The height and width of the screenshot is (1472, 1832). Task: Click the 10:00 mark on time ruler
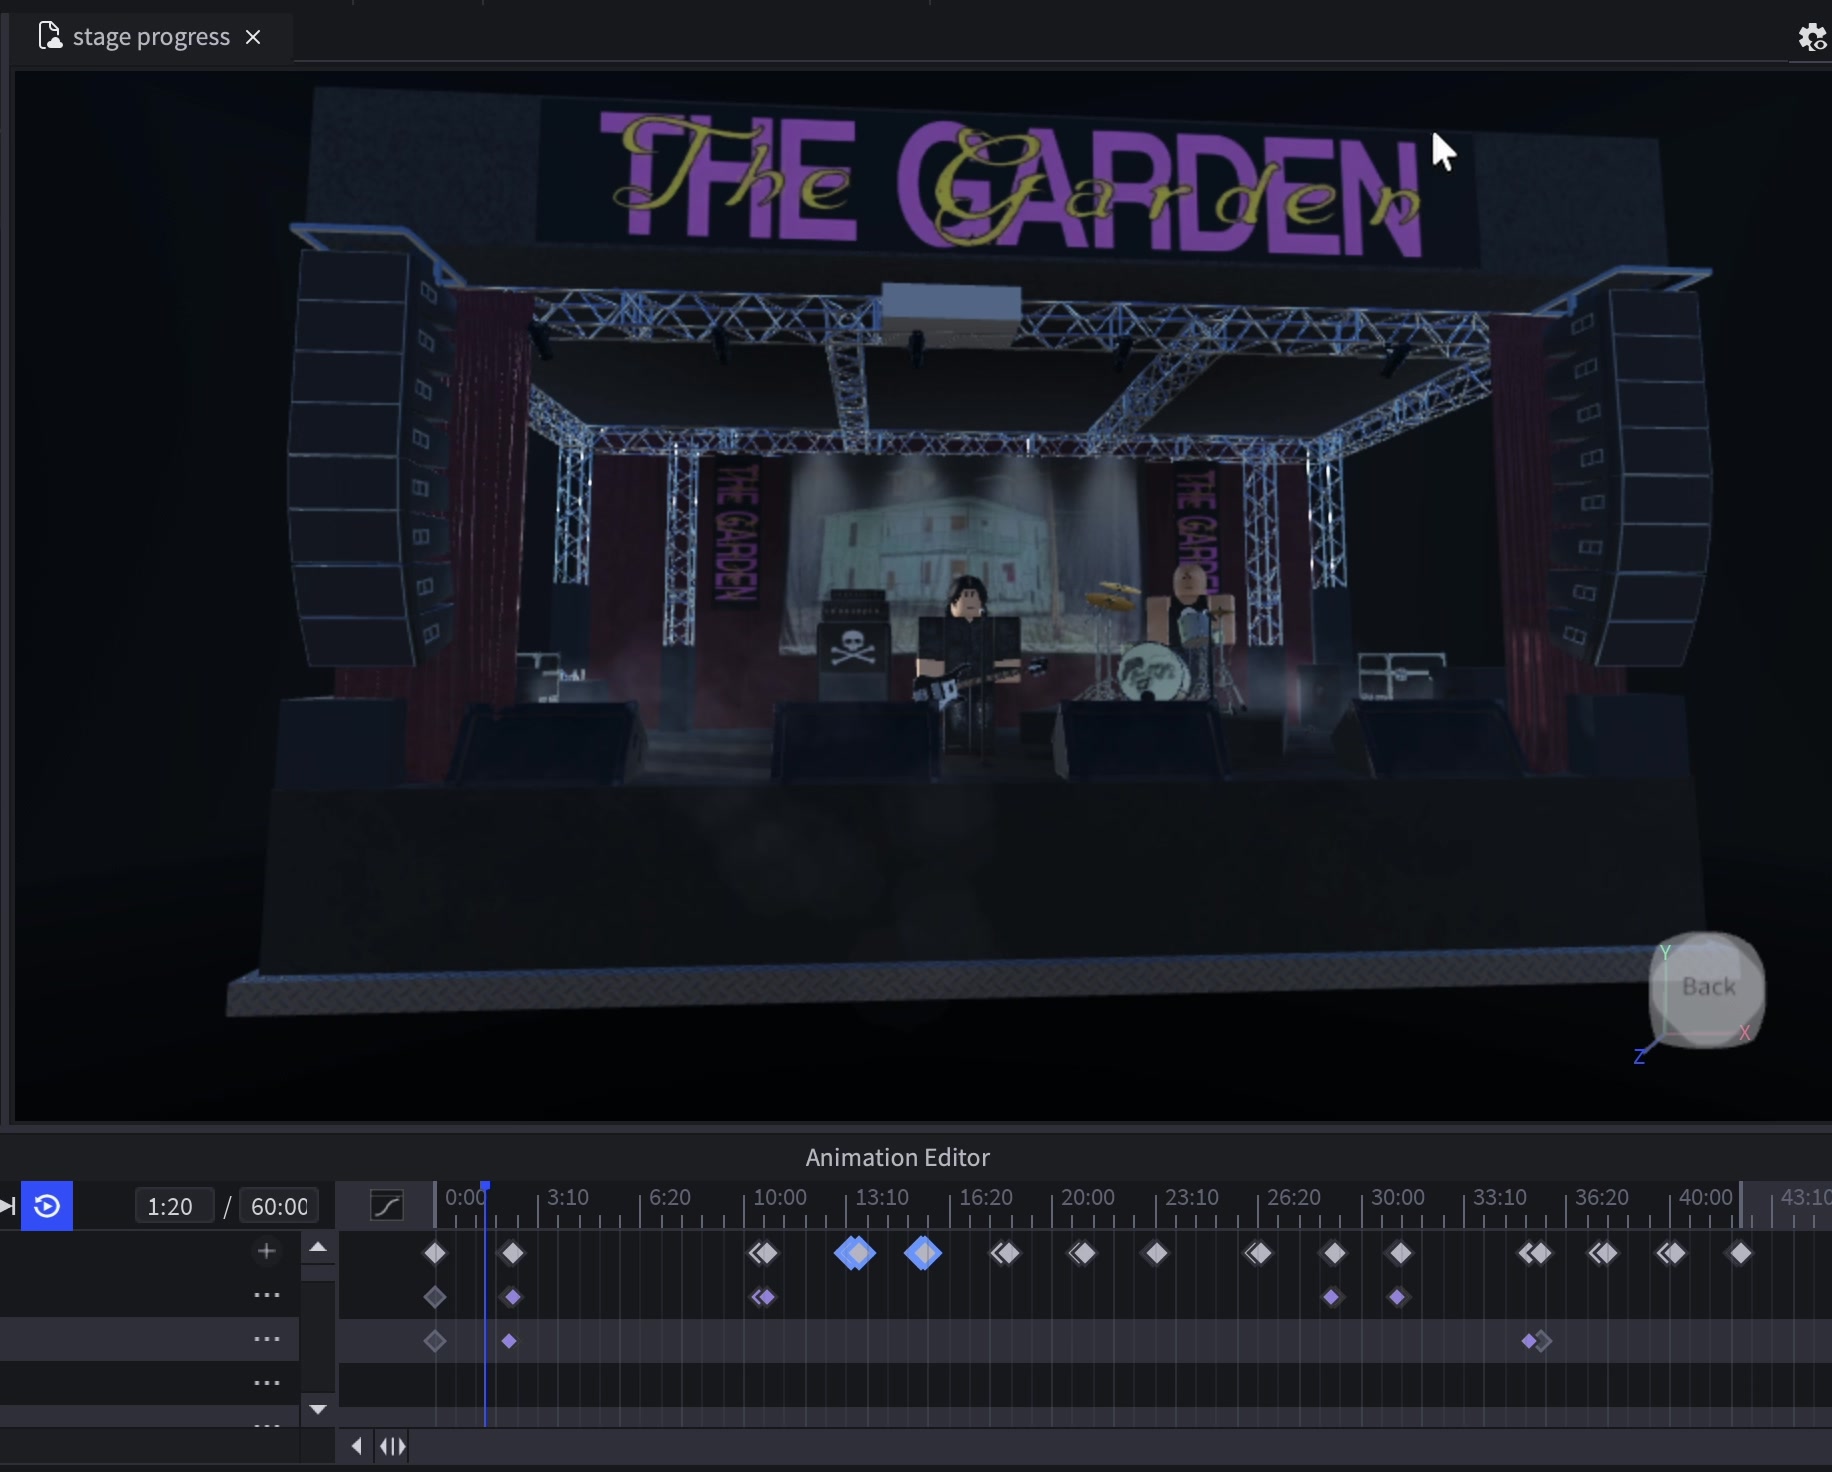pos(780,1197)
